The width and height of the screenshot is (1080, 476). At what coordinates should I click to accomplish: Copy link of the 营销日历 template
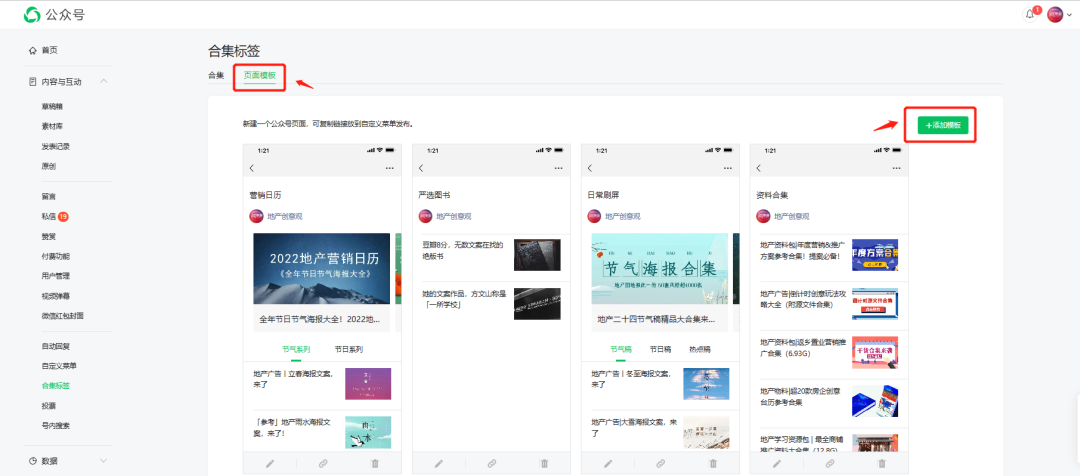pos(323,463)
